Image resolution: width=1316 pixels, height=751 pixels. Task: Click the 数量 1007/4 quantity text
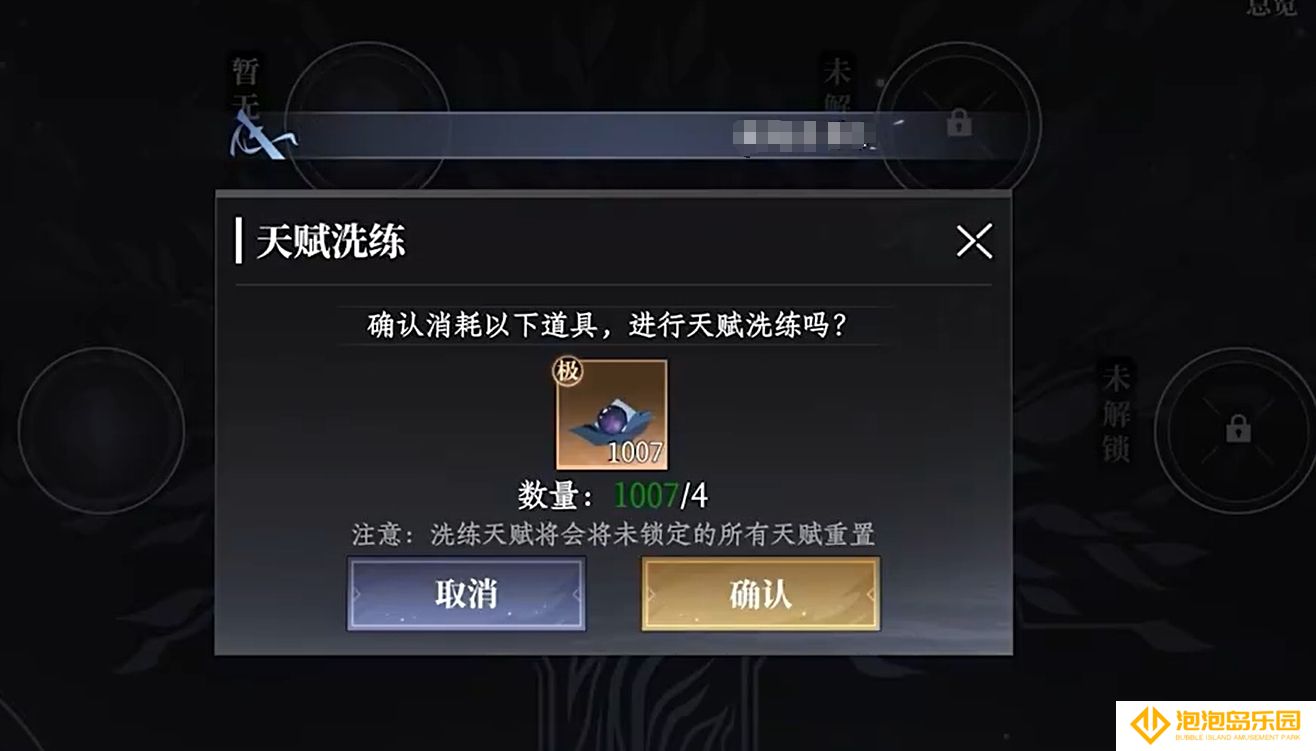[x=613, y=495]
